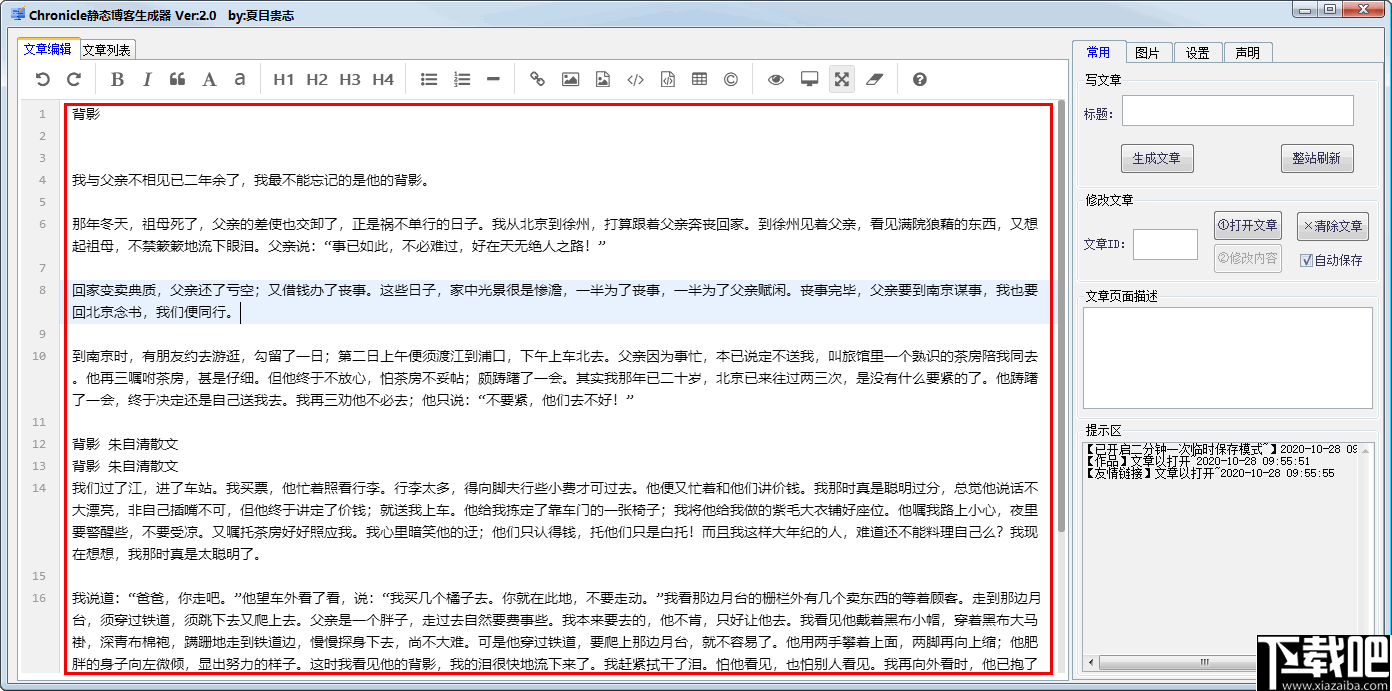Apply H1 heading style
The height and width of the screenshot is (691, 1392).
284,79
